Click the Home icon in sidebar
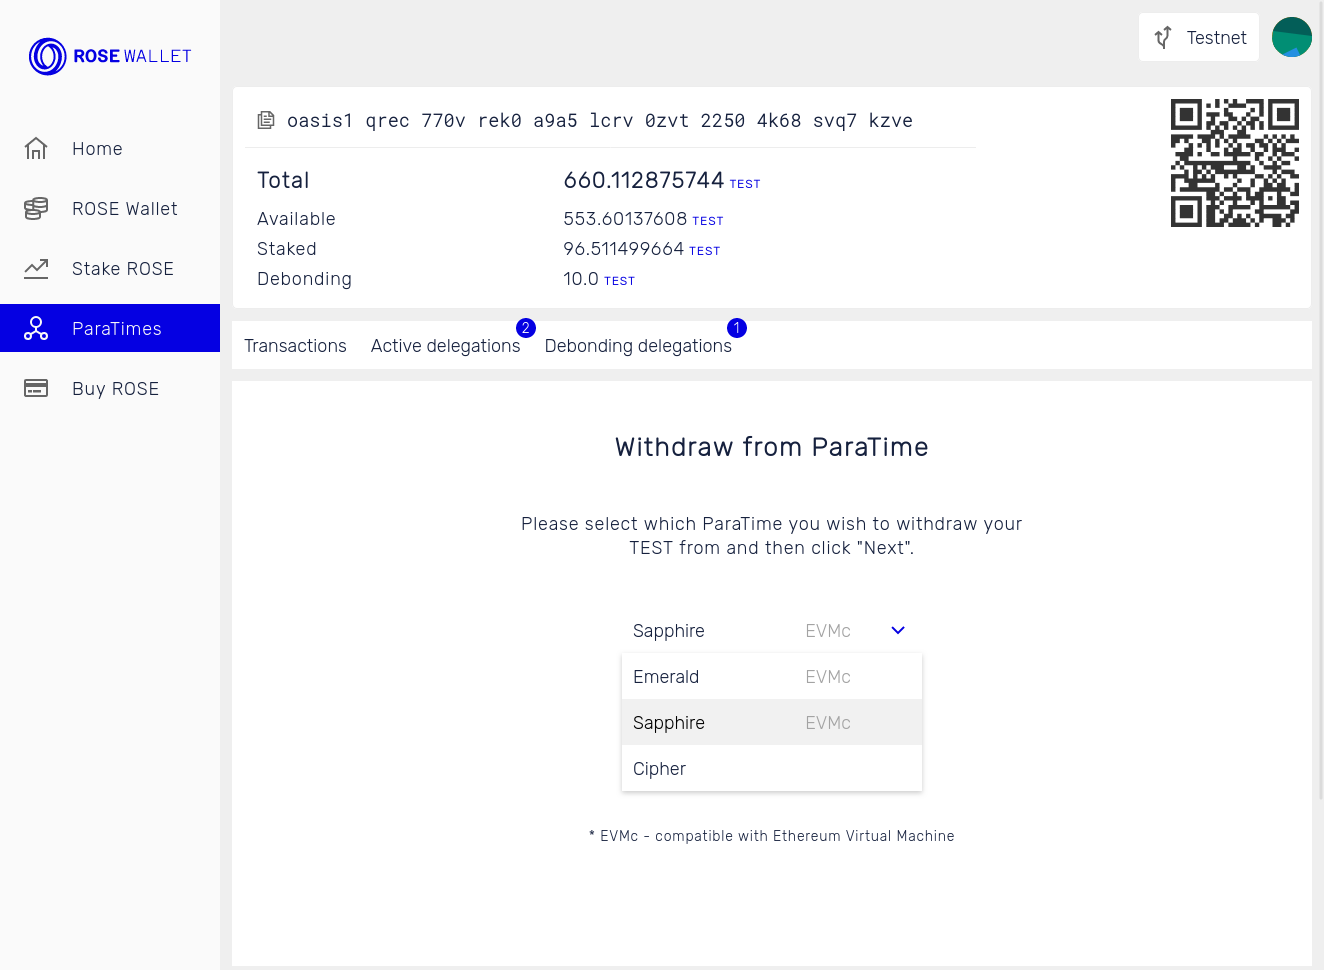Image resolution: width=1324 pixels, height=970 pixels. coord(36,148)
